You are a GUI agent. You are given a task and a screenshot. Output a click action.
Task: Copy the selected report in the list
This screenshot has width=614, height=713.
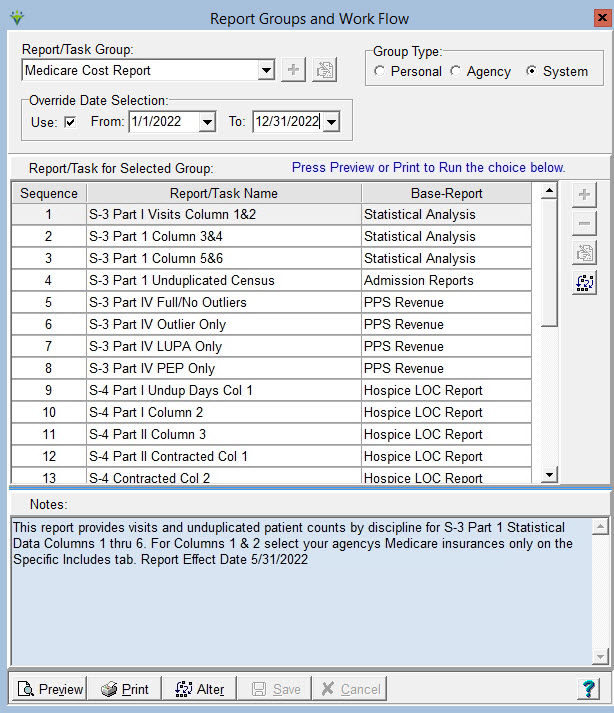[584, 253]
